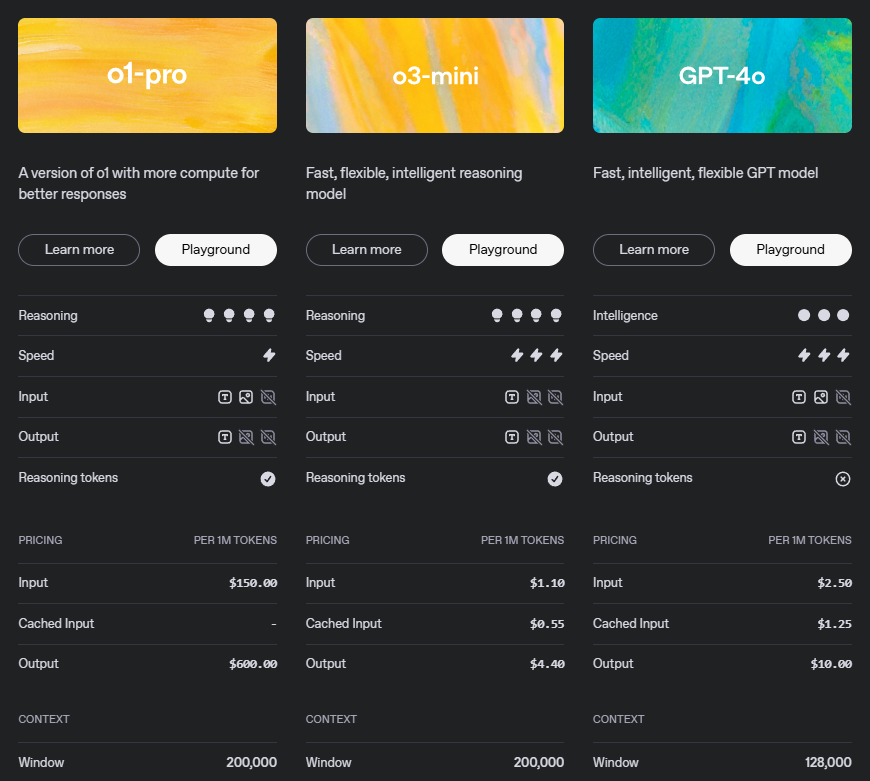
Task: Click o3-mini disabled audio output icon
Action: point(555,437)
